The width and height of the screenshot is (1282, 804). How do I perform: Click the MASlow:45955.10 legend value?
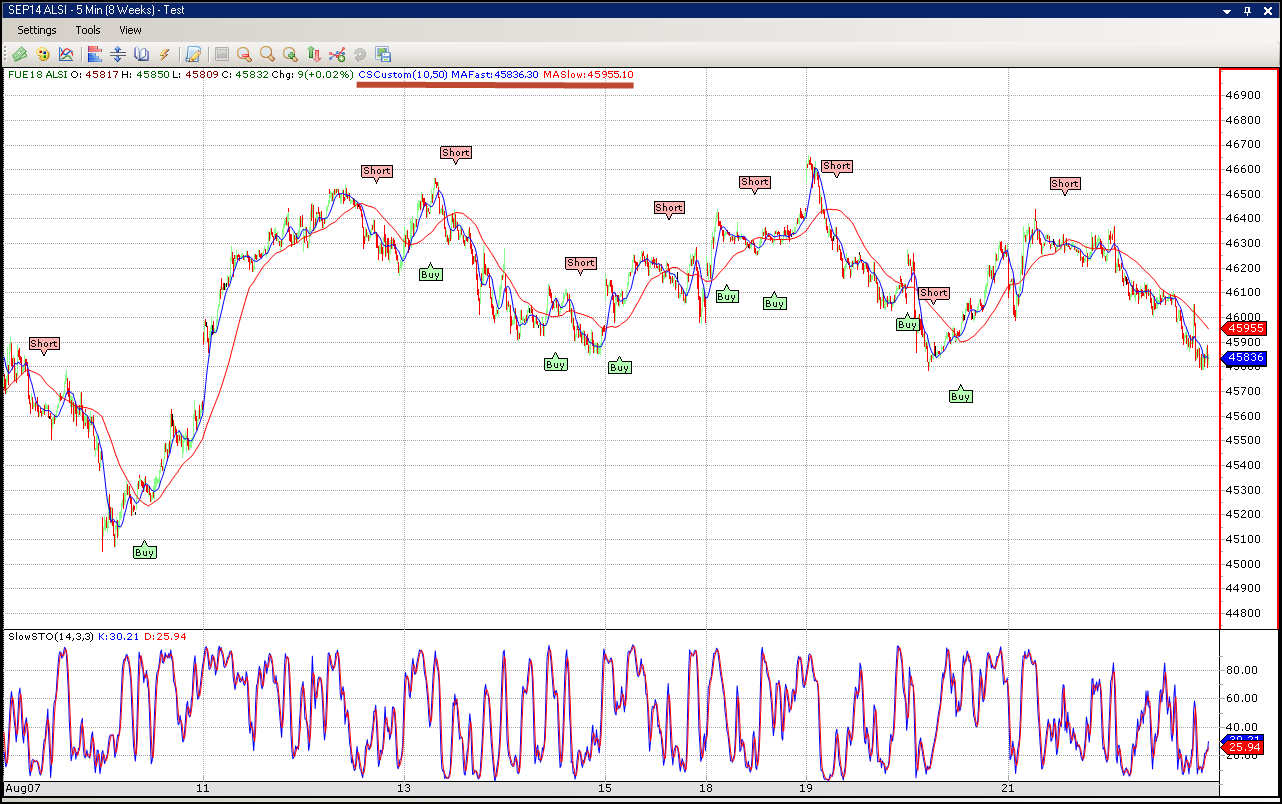(x=588, y=75)
